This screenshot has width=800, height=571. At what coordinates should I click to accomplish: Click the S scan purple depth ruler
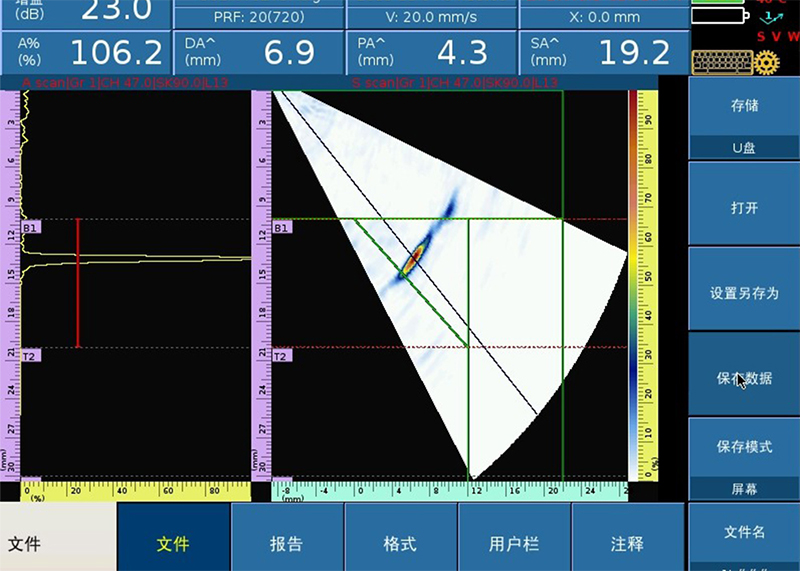coord(262,286)
